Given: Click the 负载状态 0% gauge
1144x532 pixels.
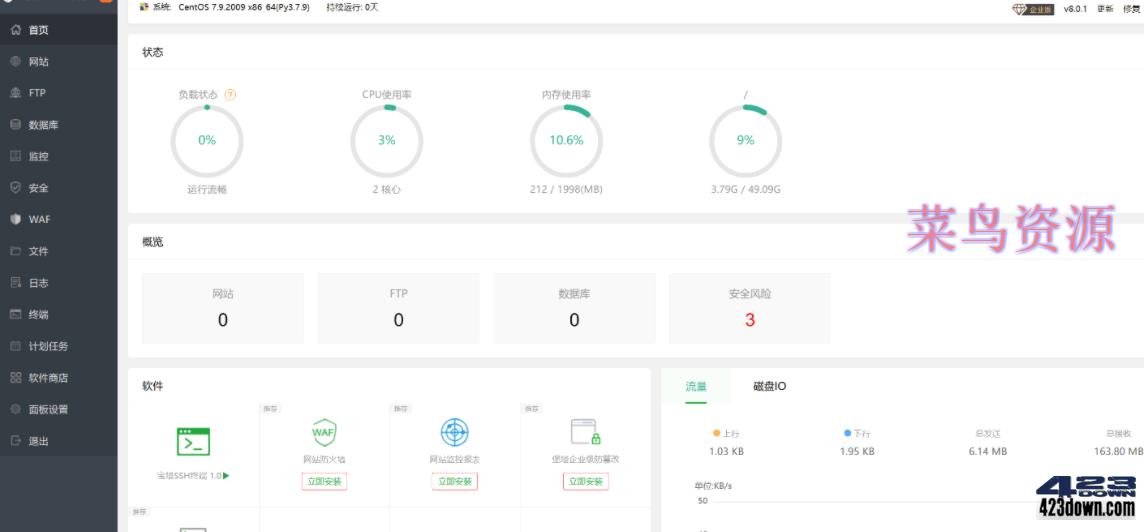Looking at the screenshot, I should point(207,140).
